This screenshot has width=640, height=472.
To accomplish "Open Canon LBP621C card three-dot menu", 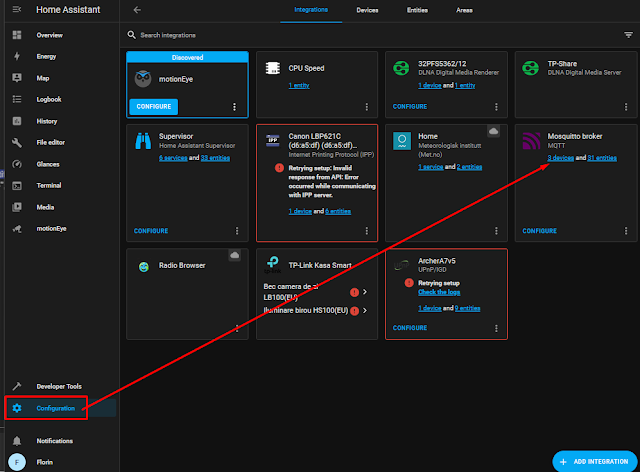I will [367, 231].
